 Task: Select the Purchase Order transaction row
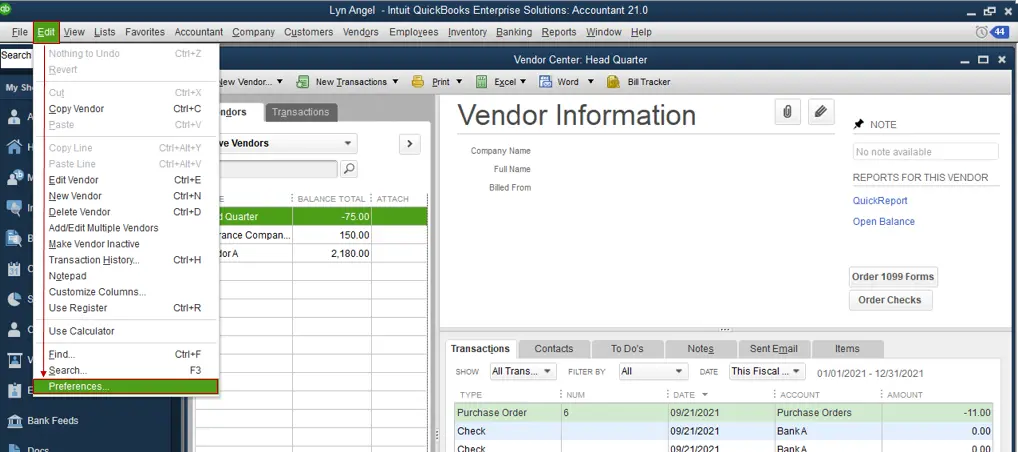723,412
